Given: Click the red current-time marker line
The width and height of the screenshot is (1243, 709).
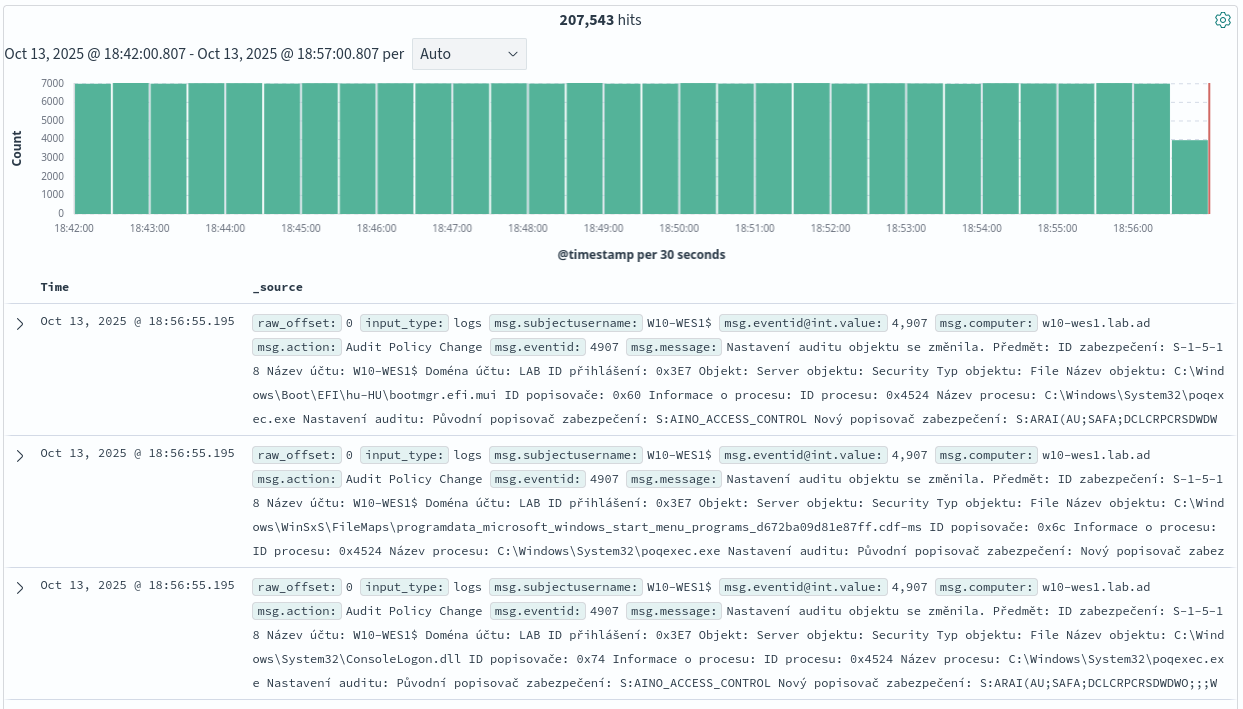Looking at the screenshot, I should (x=1209, y=148).
